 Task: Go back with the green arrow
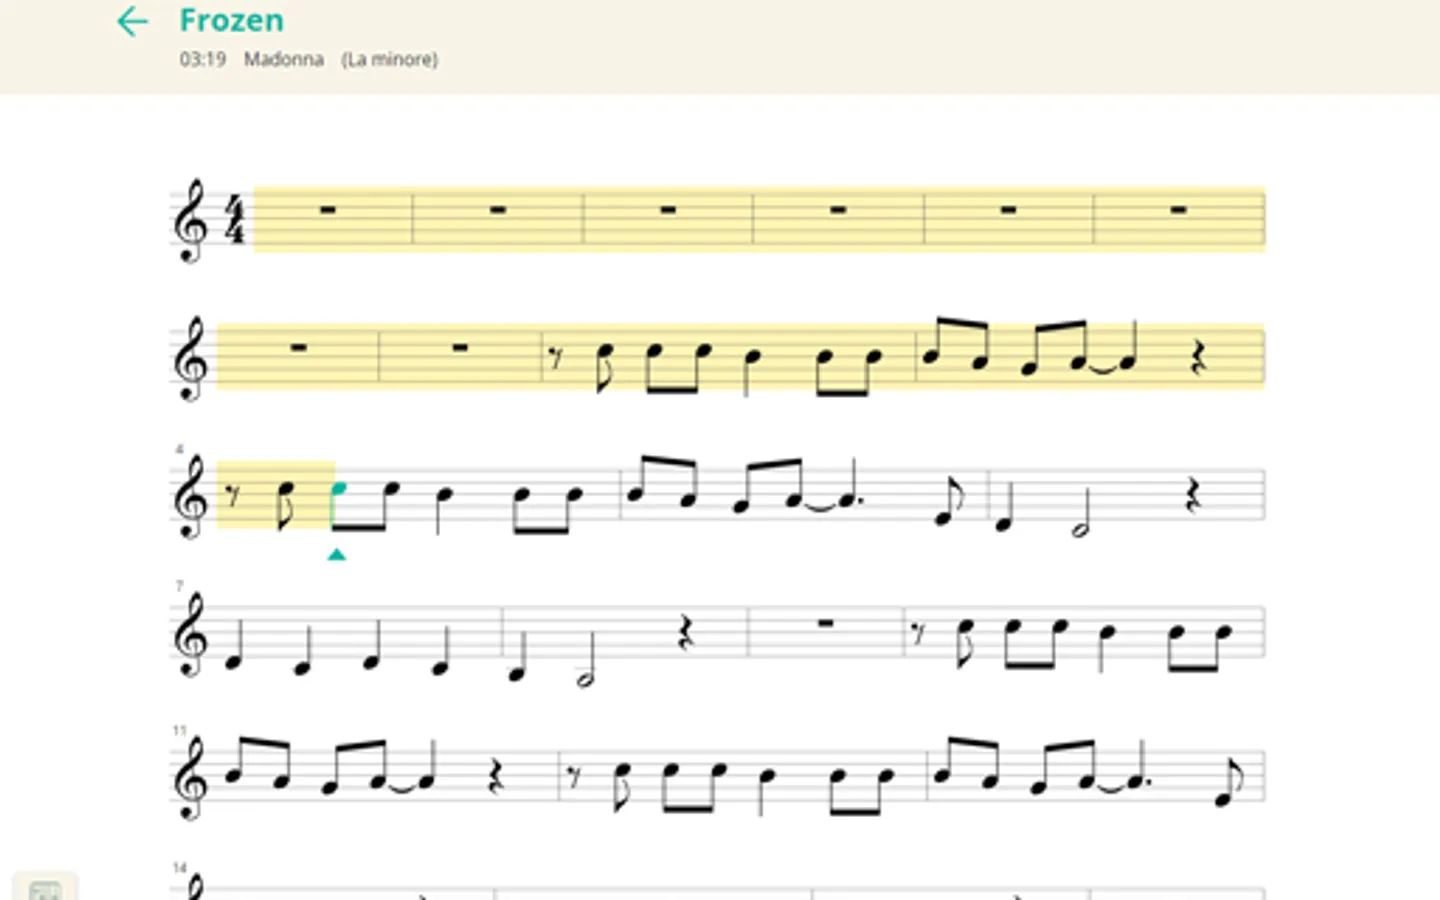(x=132, y=21)
